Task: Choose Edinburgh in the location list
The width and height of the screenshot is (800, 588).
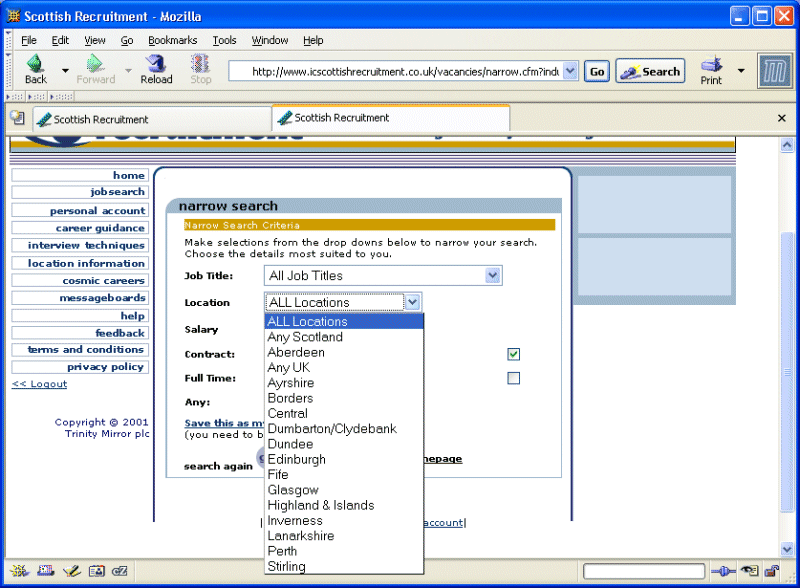Action: [x=344, y=459]
